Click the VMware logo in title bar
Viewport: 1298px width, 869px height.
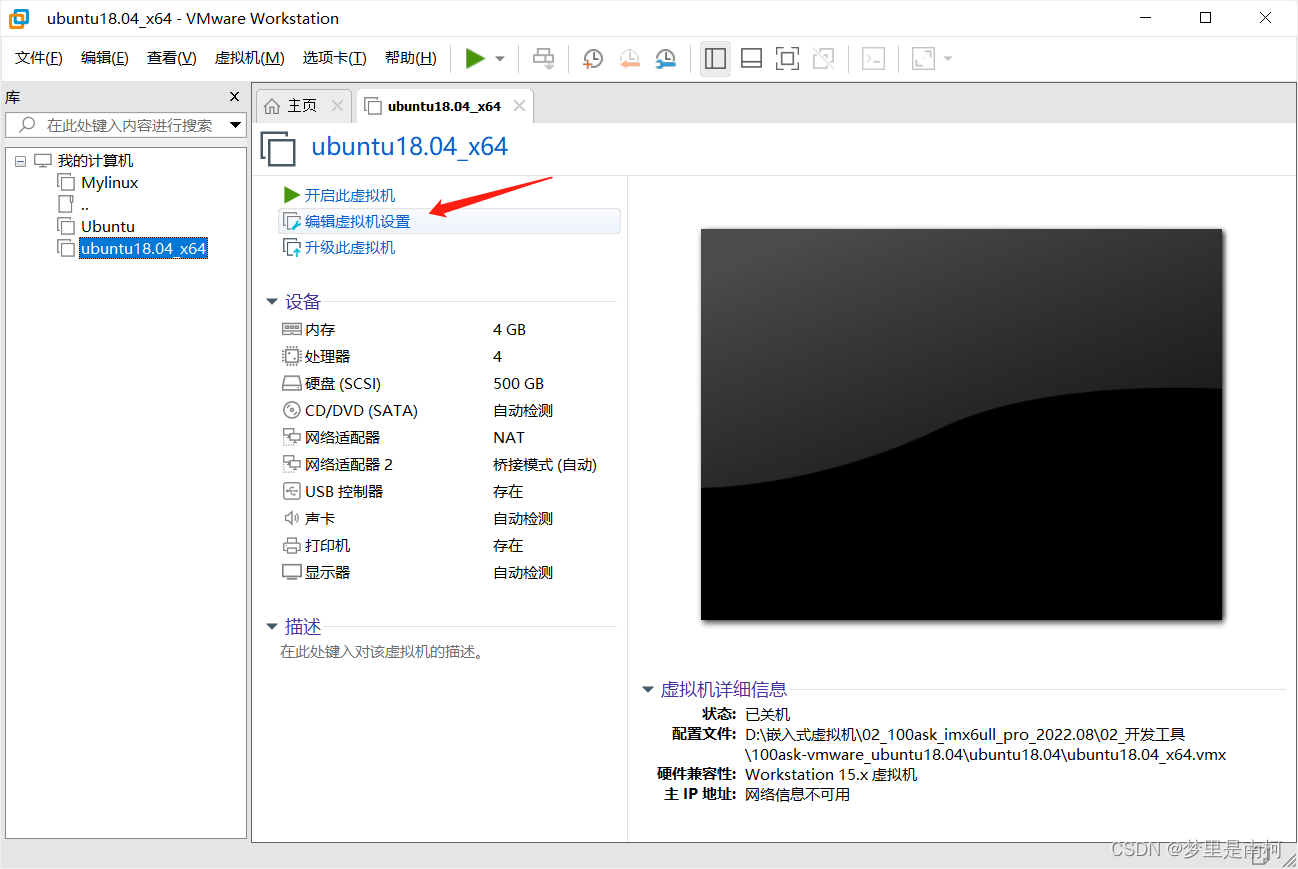tap(19, 18)
